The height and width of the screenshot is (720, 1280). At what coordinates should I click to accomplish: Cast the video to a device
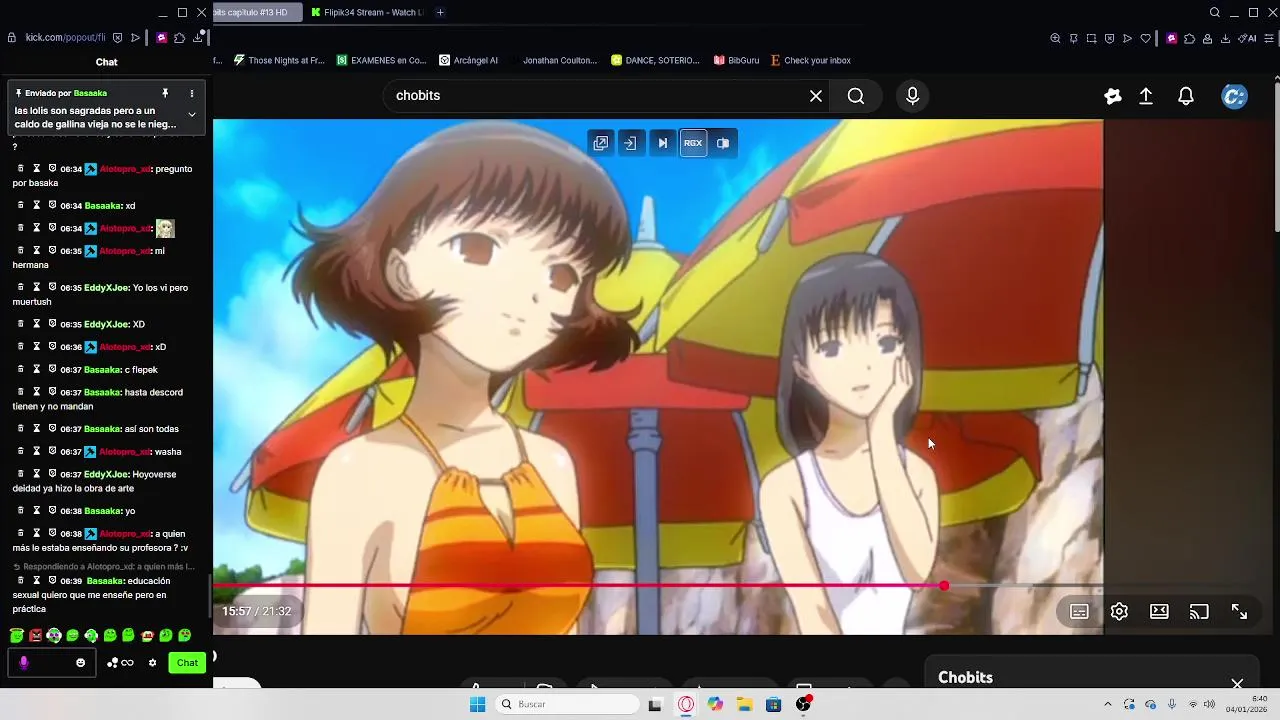(x=1199, y=612)
